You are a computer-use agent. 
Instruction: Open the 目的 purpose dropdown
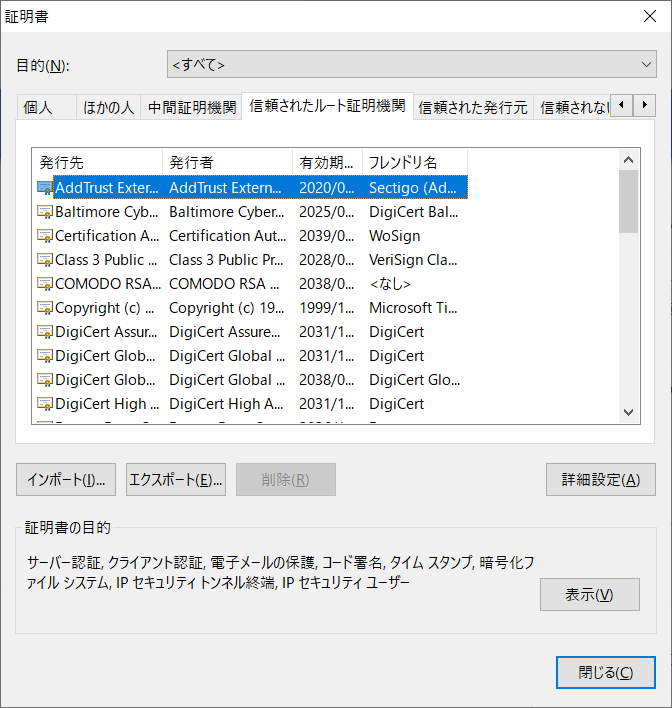(411, 64)
